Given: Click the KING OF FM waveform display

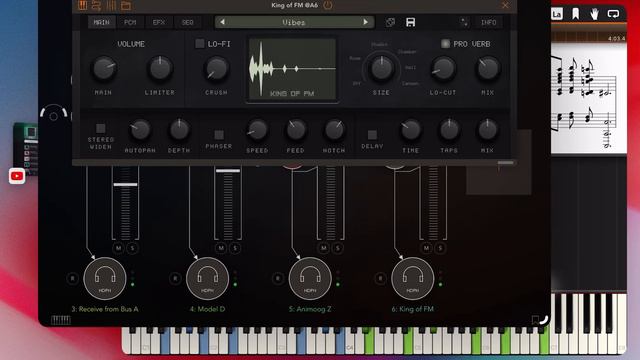Looking at the screenshot, I should 293,69.
